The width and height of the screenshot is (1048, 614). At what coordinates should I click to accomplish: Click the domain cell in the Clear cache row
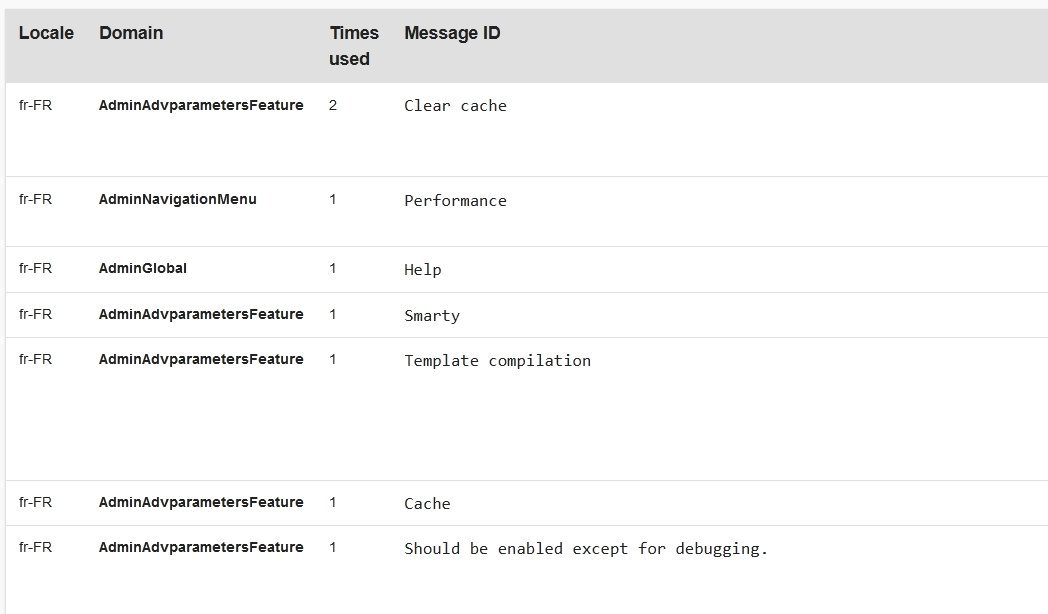coord(201,105)
